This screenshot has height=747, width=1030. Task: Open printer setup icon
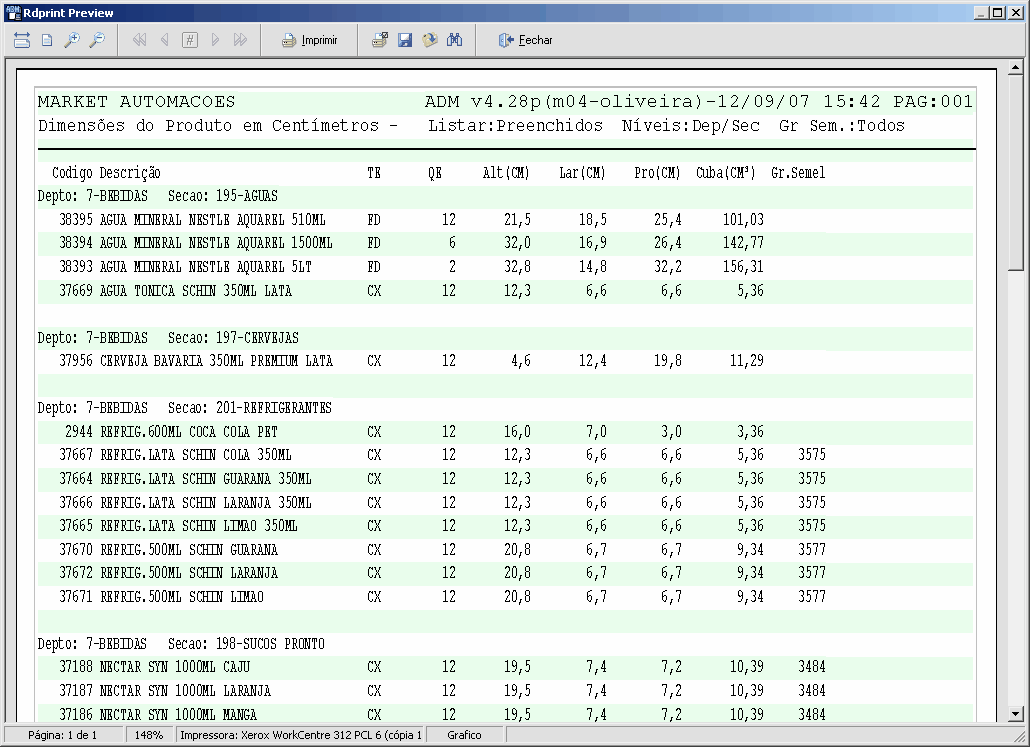tap(380, 40)
